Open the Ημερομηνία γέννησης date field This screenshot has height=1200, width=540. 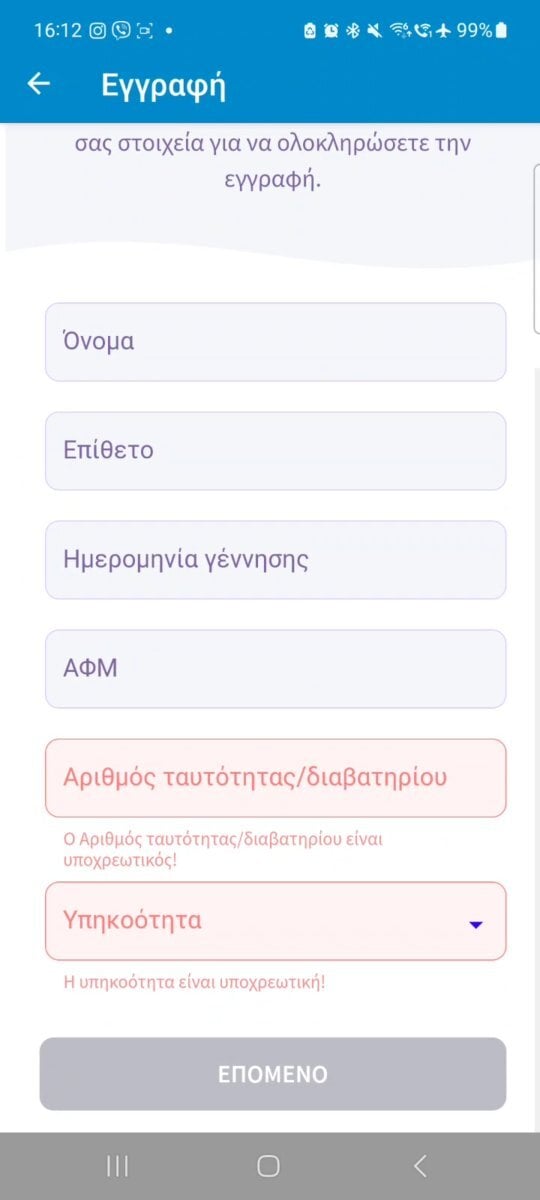pyautogui.click(x=276, y=560)
